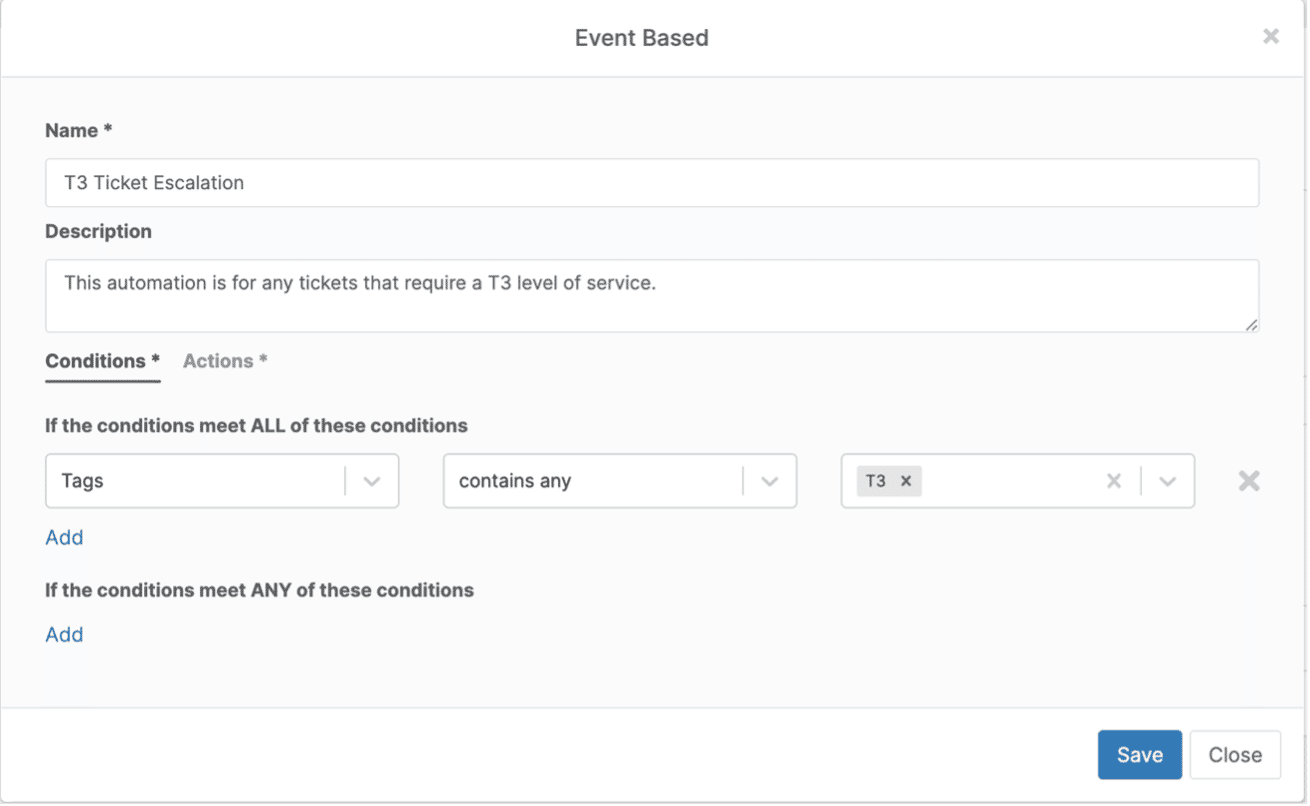The width and height of the screenshot is (1310, 806).
Task: Add a condition under ALL conditions
Action: (x=64, y=538)
